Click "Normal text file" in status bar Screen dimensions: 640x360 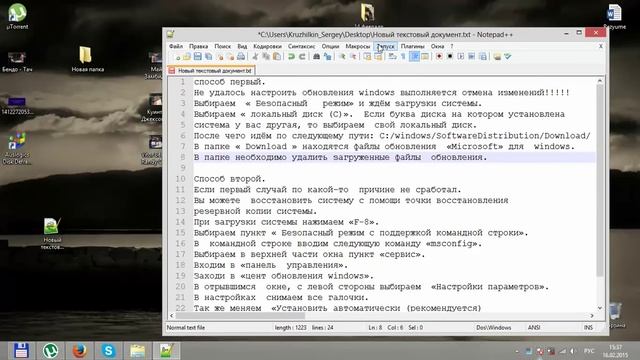click(x=186, y=327)
